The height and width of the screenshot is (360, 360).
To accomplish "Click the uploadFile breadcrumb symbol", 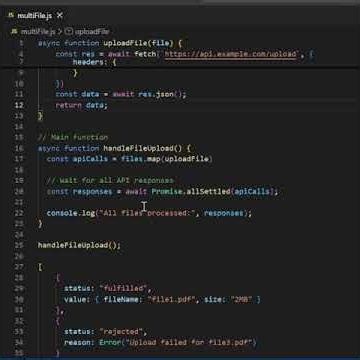I will 92,32.
